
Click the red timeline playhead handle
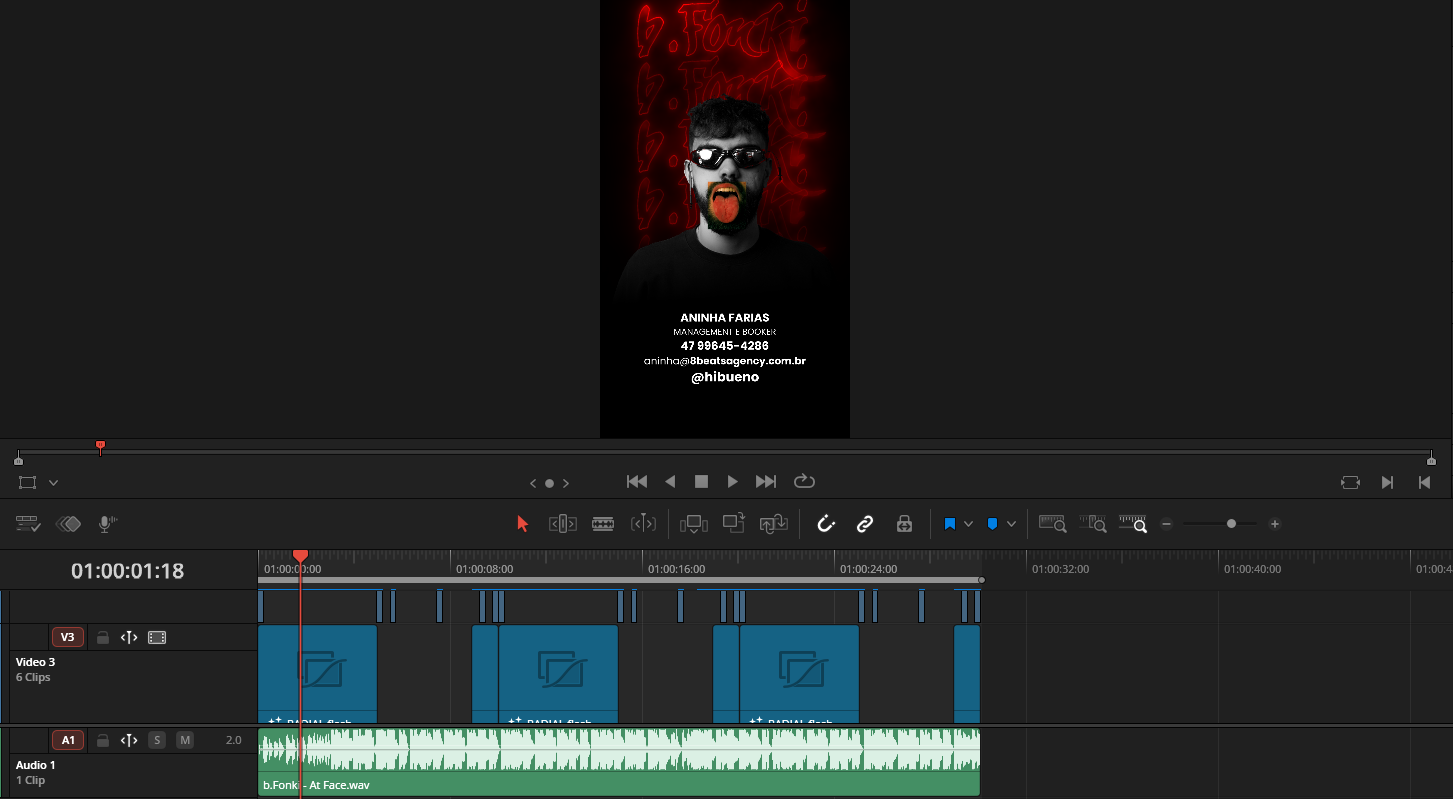pos(300,556)
